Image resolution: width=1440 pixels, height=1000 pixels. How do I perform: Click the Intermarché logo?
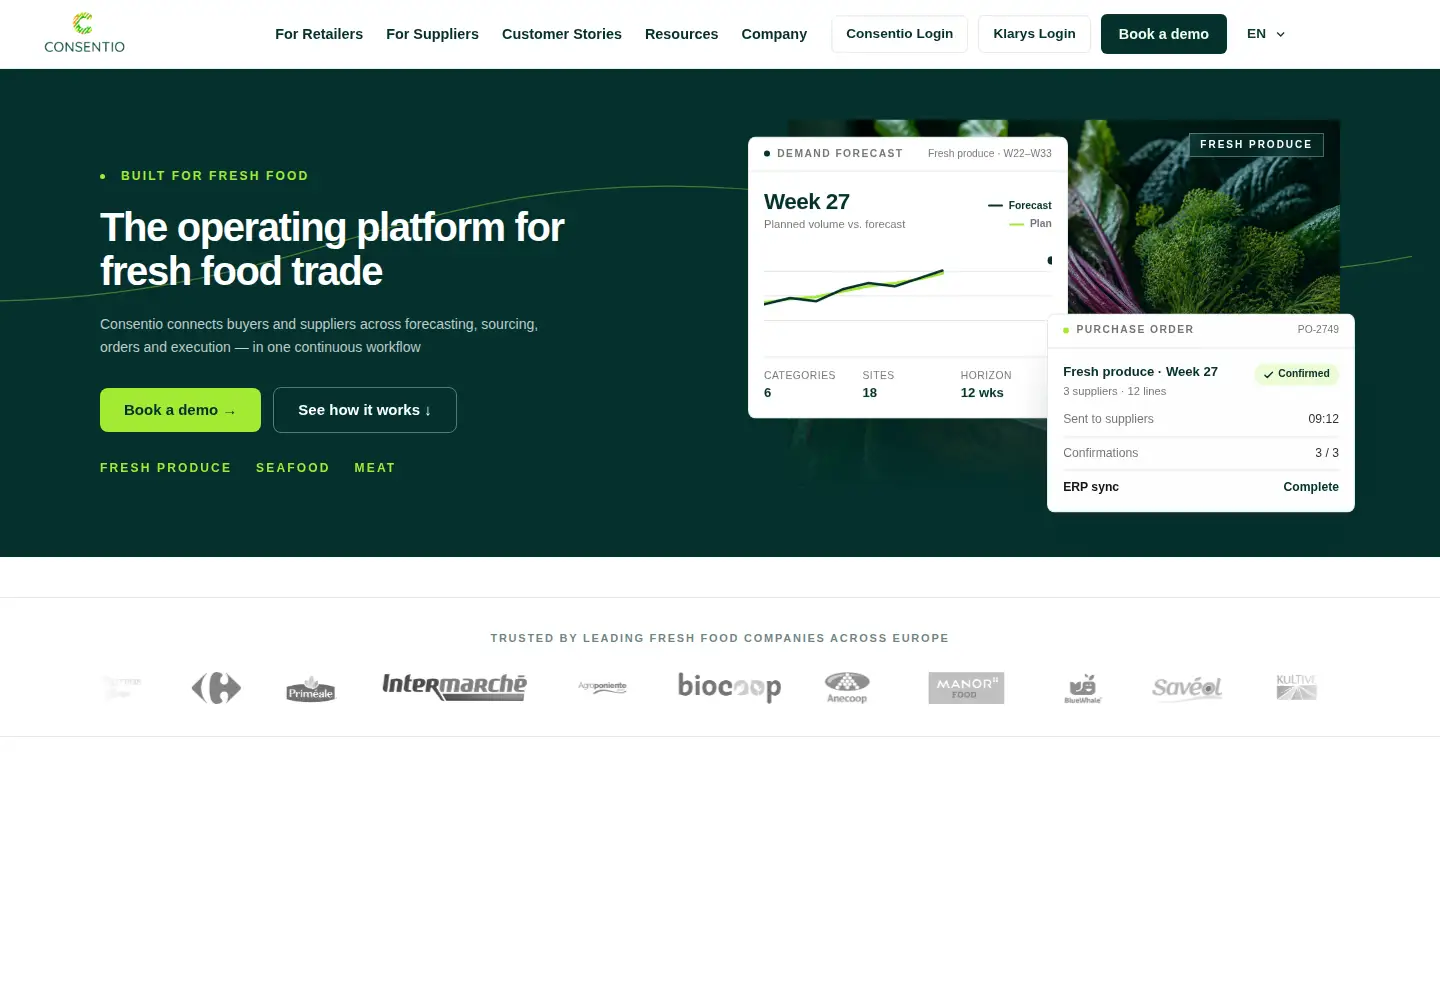tap(455, 686)
